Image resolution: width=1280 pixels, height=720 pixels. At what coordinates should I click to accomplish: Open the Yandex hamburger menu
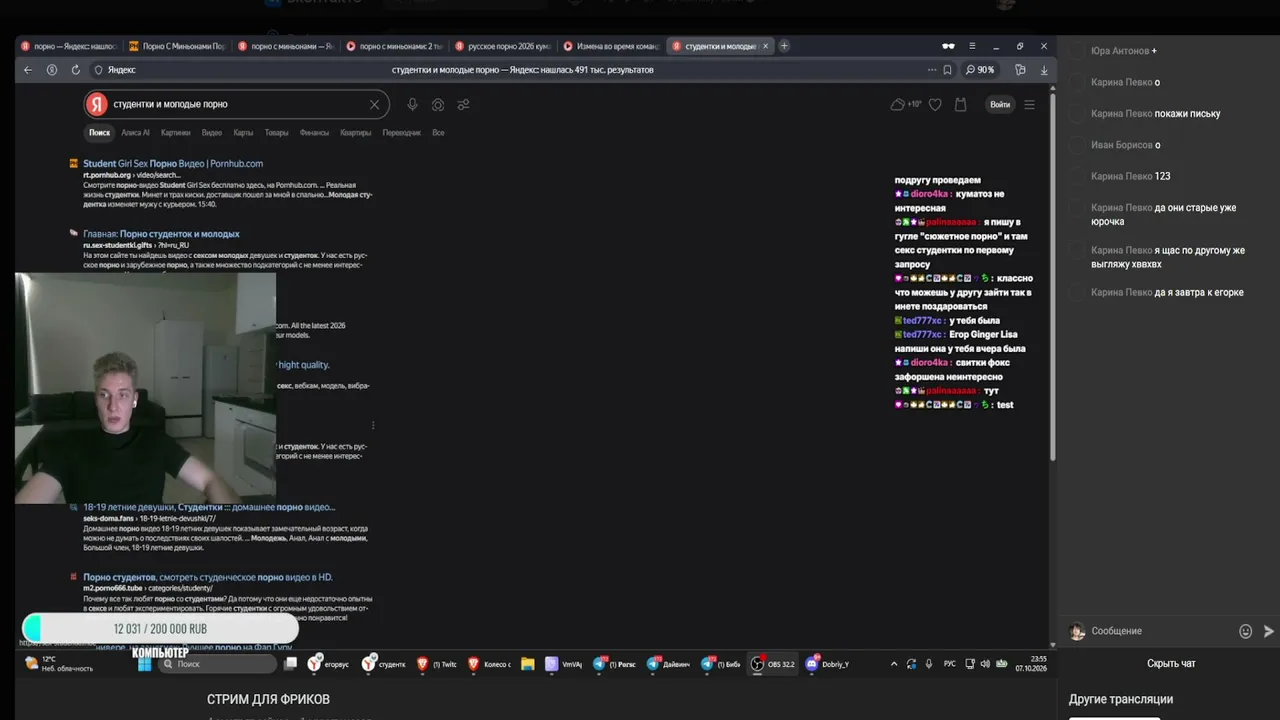[x=1029, y=104]
